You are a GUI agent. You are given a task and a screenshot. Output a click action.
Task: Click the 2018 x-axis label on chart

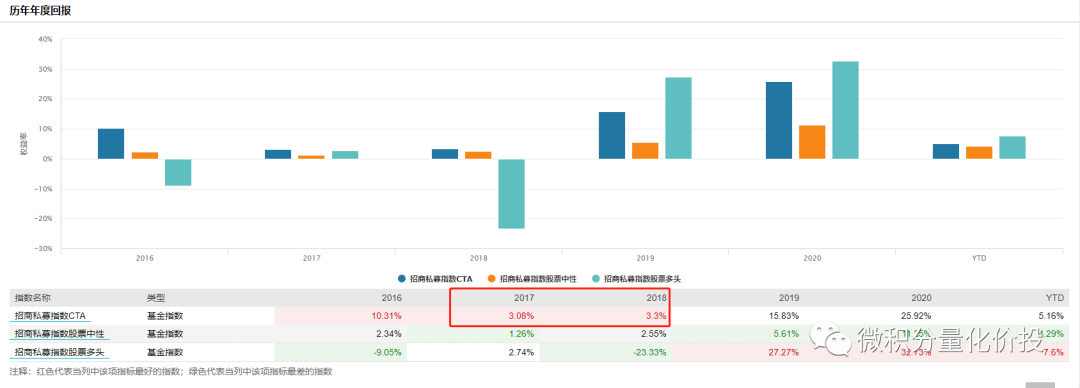pos(478,258)
